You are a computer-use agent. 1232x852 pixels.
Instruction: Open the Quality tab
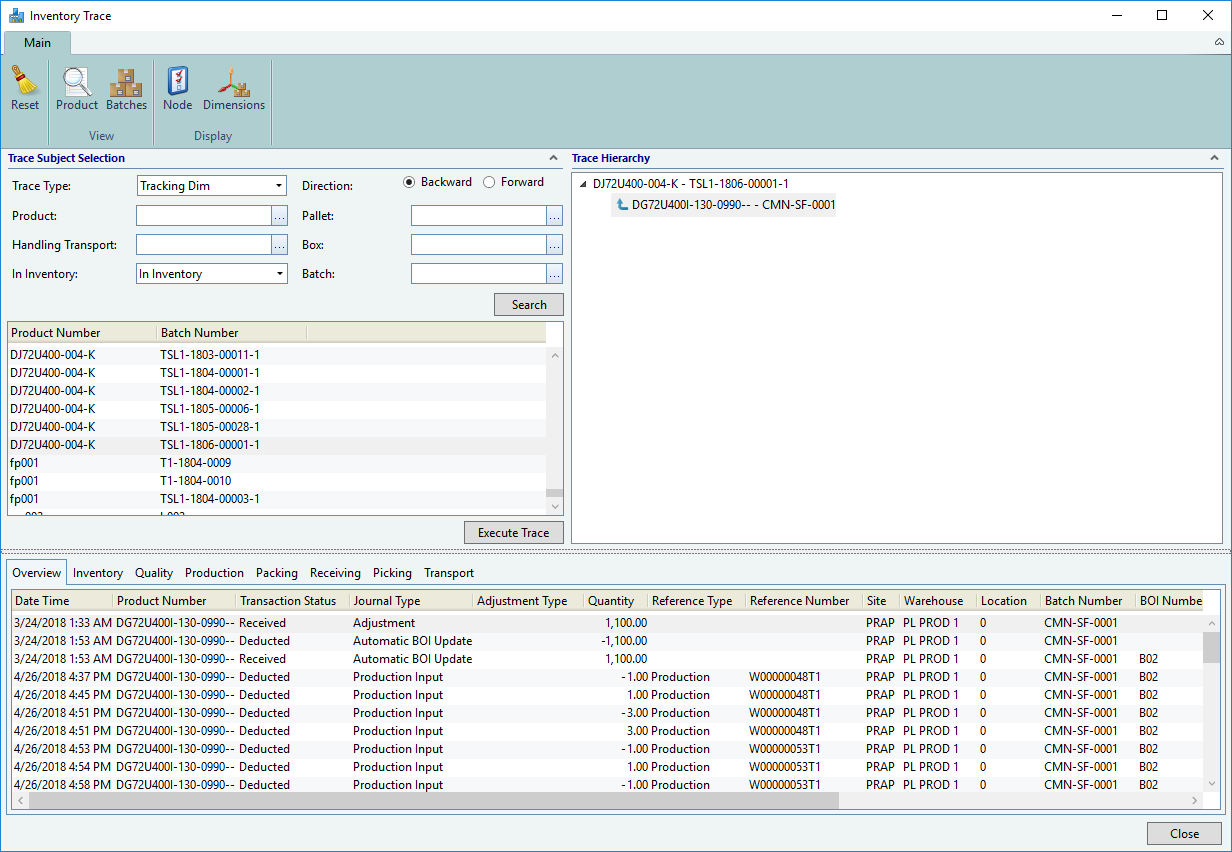[x=154, y=573]
